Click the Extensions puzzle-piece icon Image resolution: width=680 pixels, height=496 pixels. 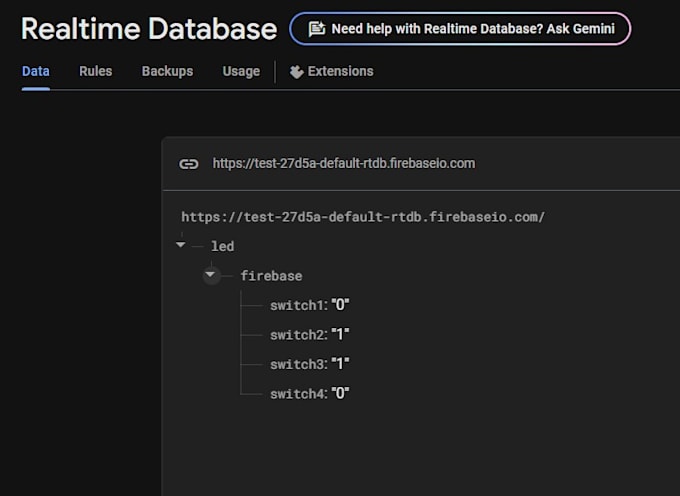point(296,72)
